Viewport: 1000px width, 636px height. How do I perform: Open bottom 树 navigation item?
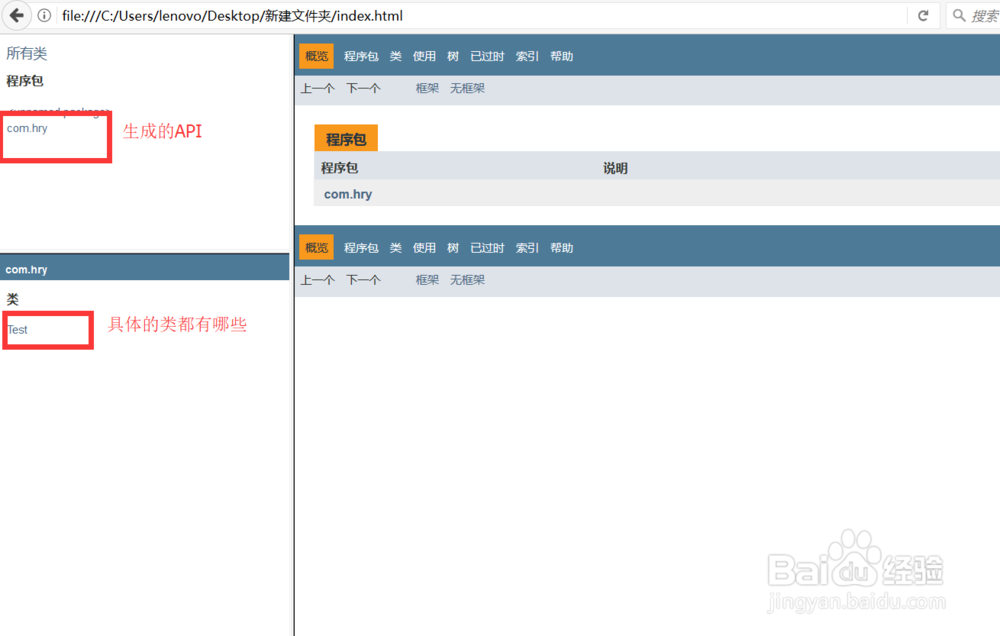coord(453,248)
